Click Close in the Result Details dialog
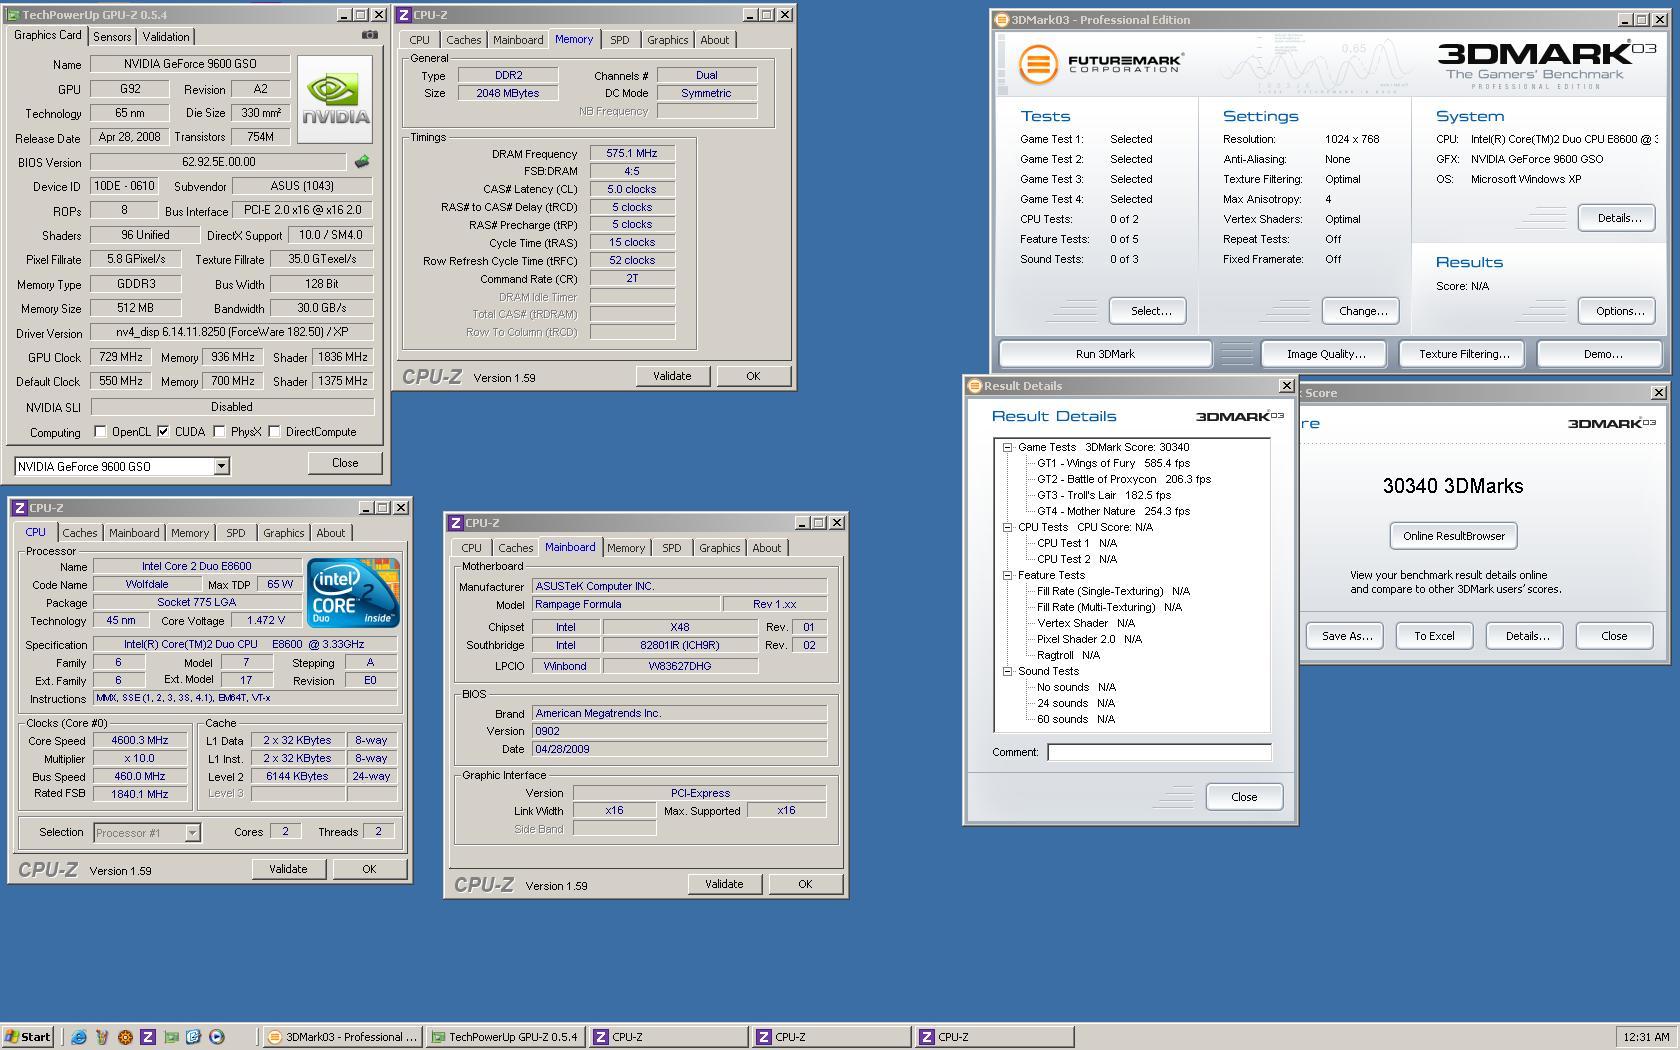Screen dimensions: 1680x1050 click(x=1244, y=797)
